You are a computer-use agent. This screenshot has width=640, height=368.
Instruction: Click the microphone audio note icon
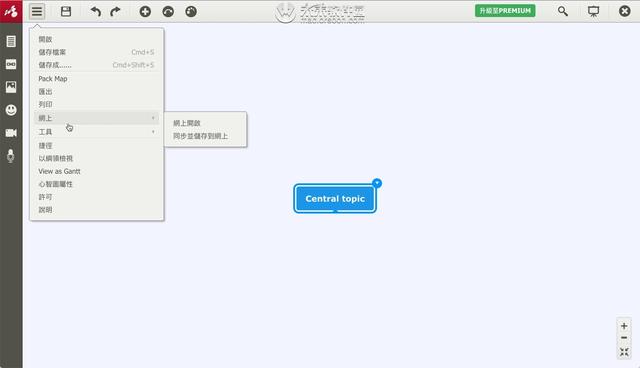pyautogui.click(x=11, y=156)
